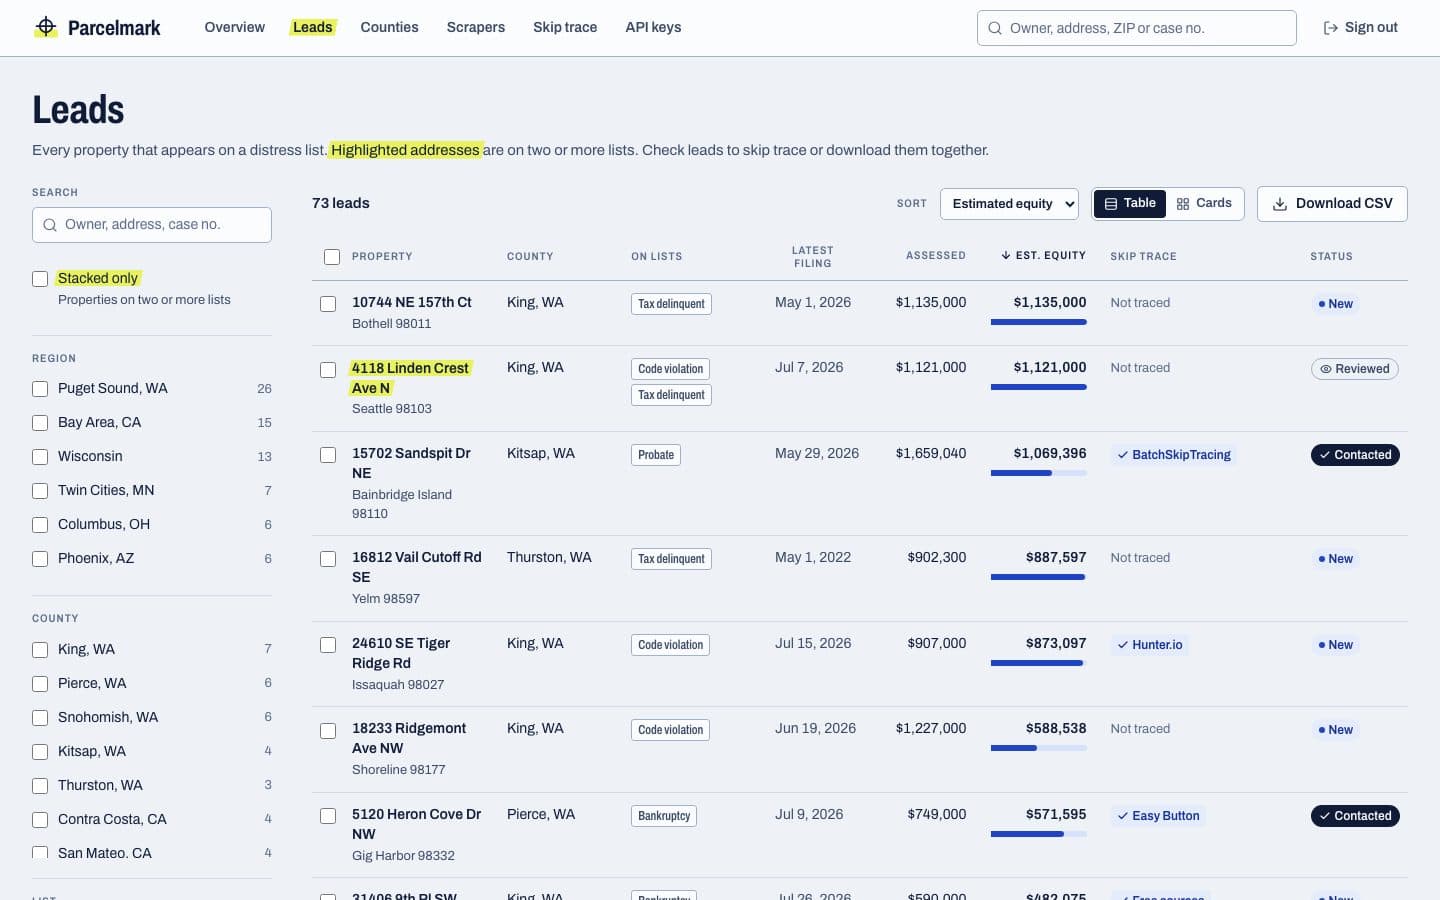
Task: Switch to Cards view
Action: point(1204,203)
